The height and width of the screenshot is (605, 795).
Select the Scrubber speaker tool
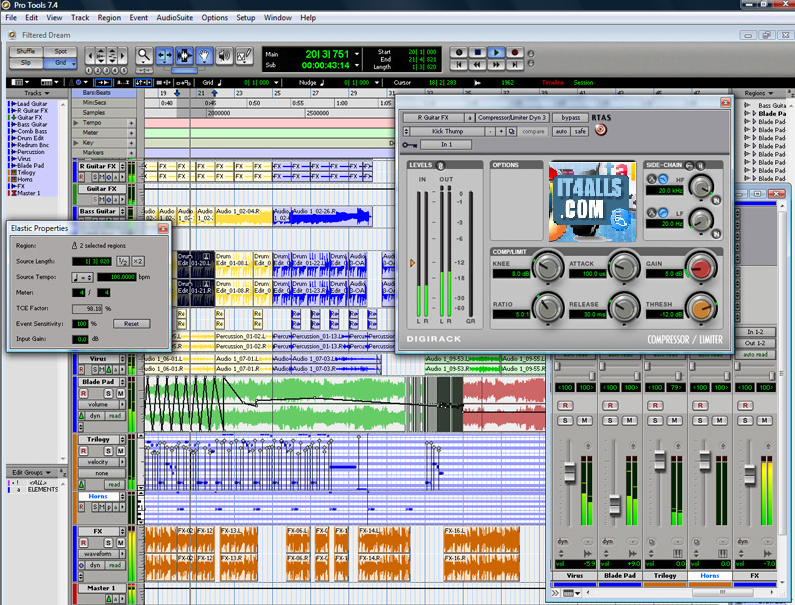click(224, 55)
